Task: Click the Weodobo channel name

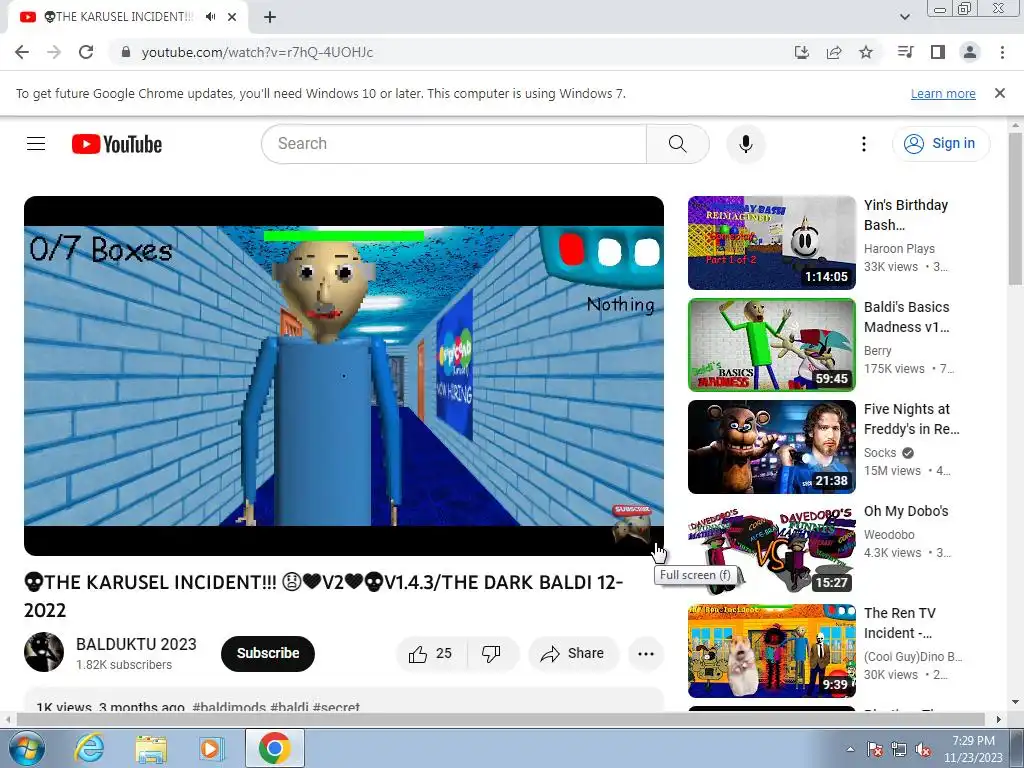Action: (x=889, y=535)
